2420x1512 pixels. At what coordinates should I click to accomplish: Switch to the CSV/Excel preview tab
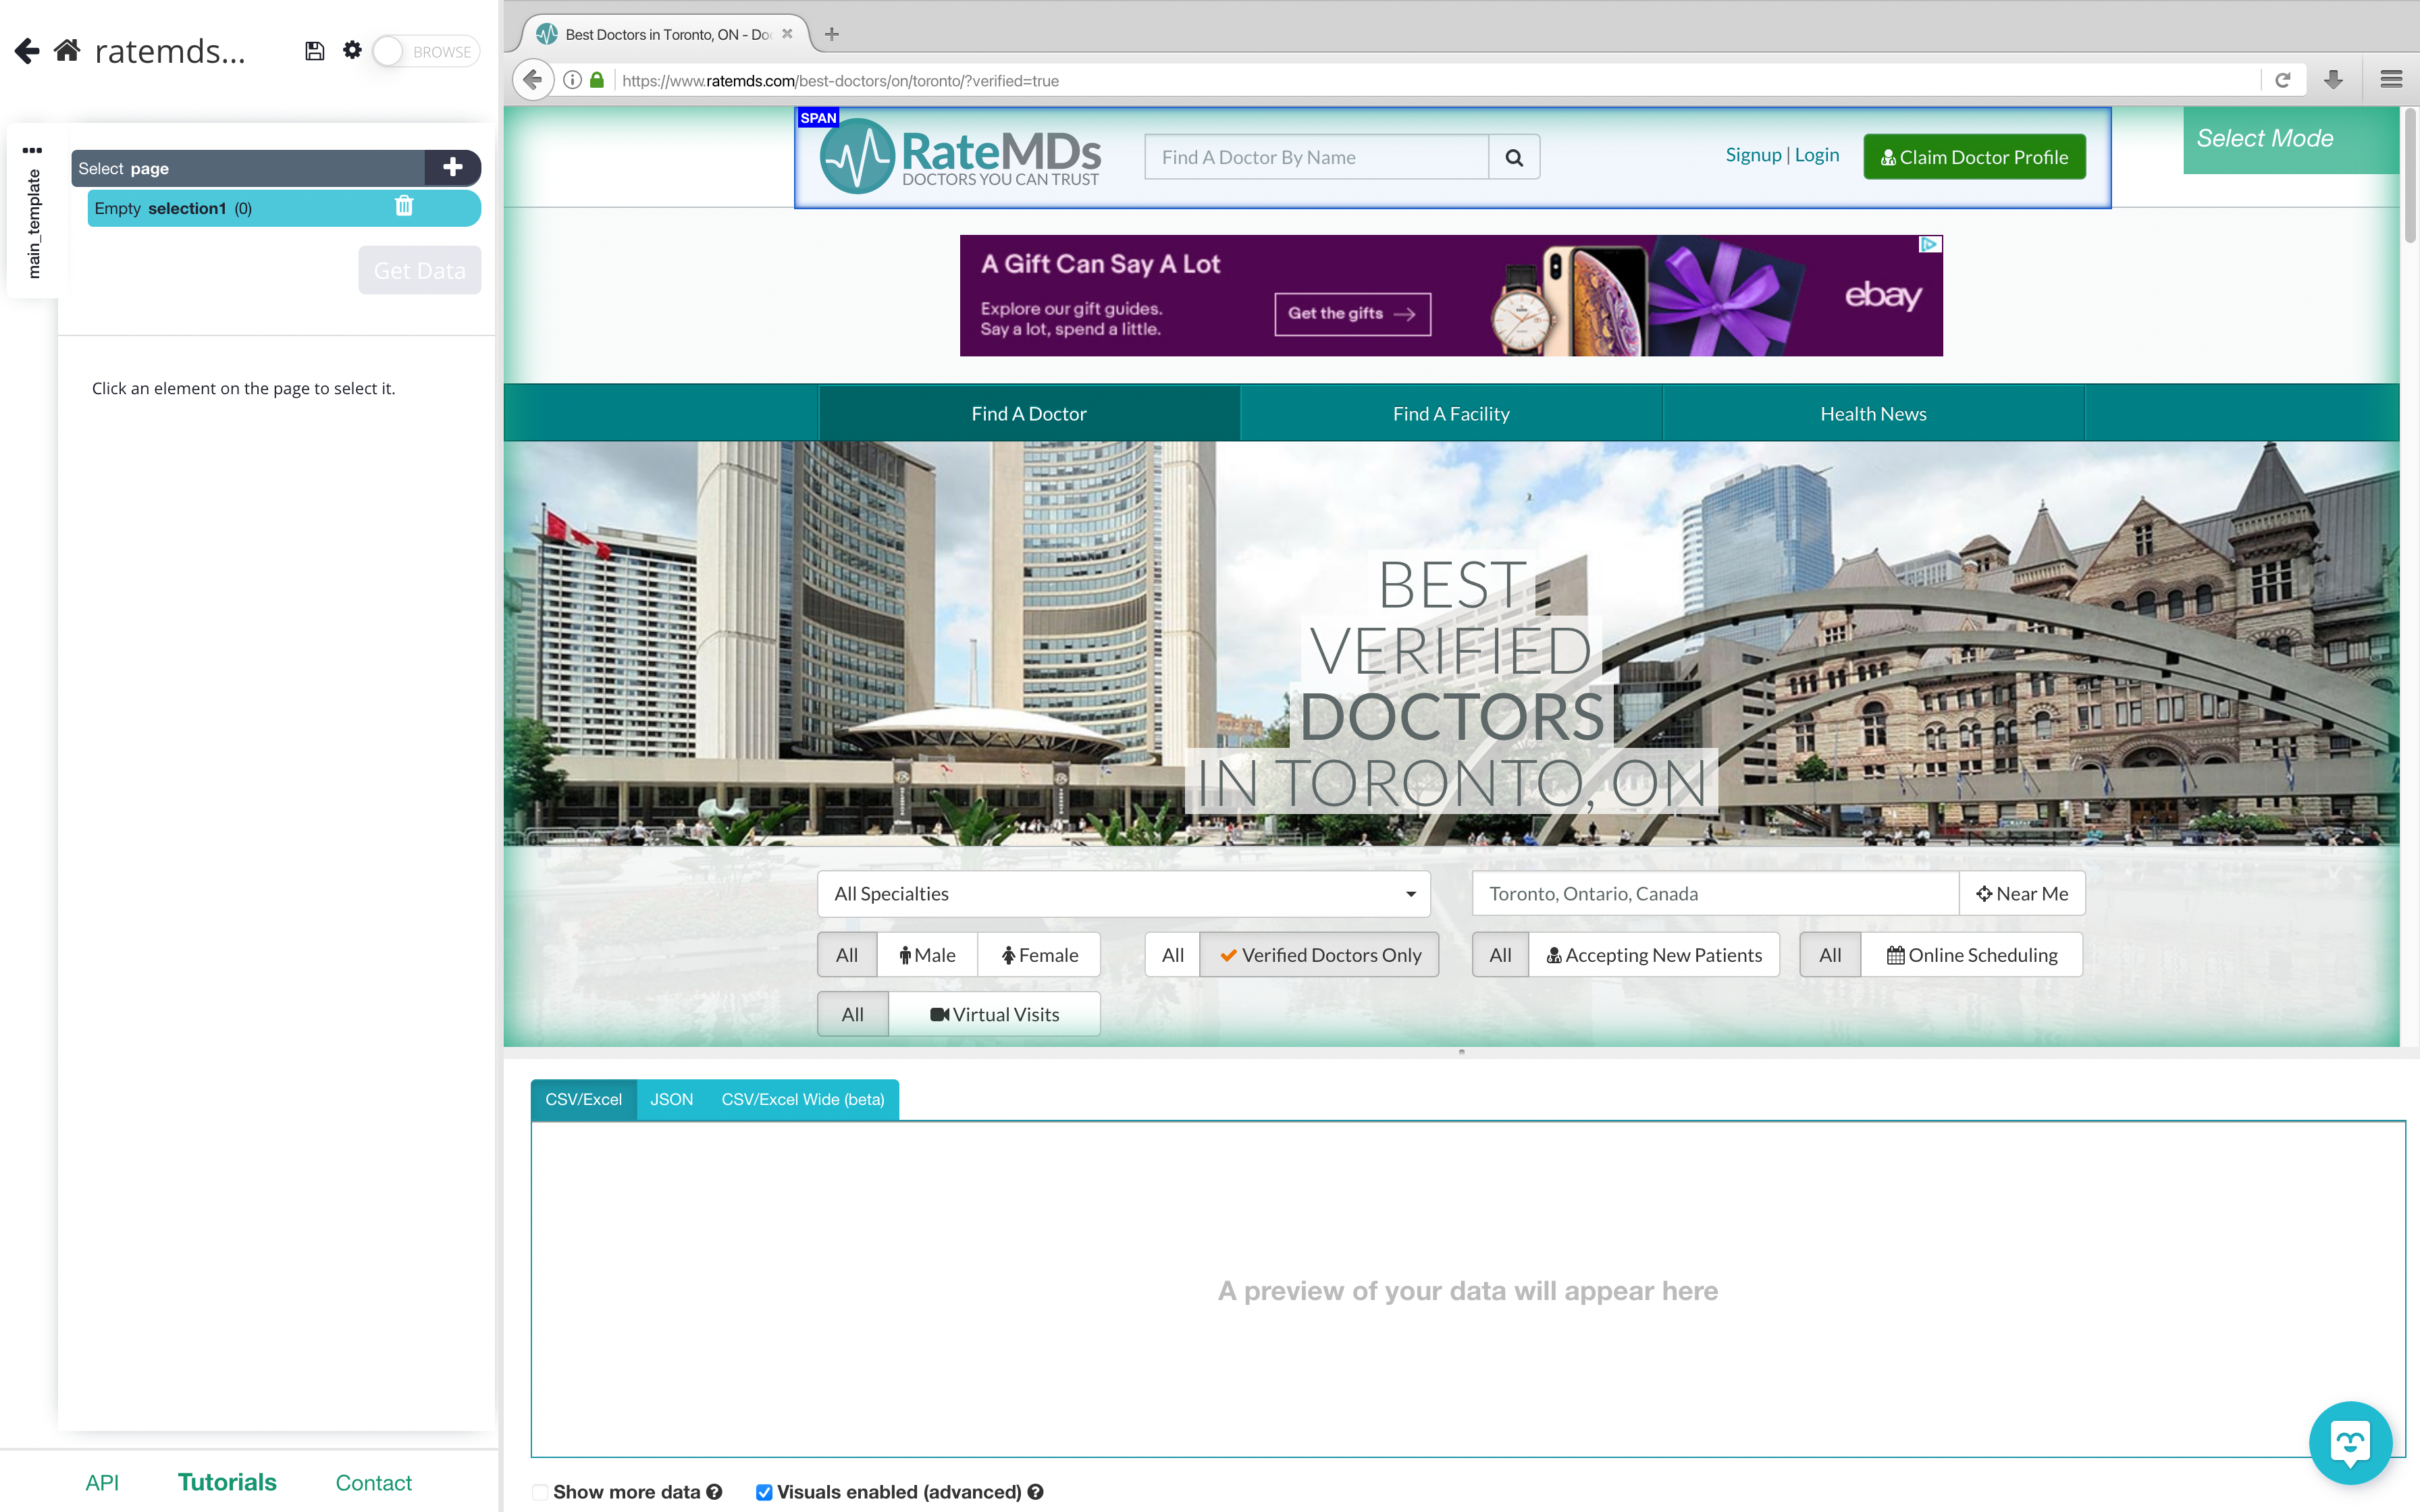coord(583,1099)
